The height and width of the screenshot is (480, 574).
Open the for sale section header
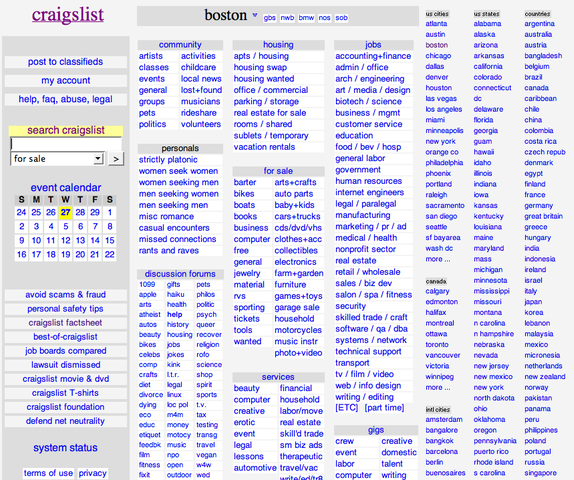click(278, 171)
